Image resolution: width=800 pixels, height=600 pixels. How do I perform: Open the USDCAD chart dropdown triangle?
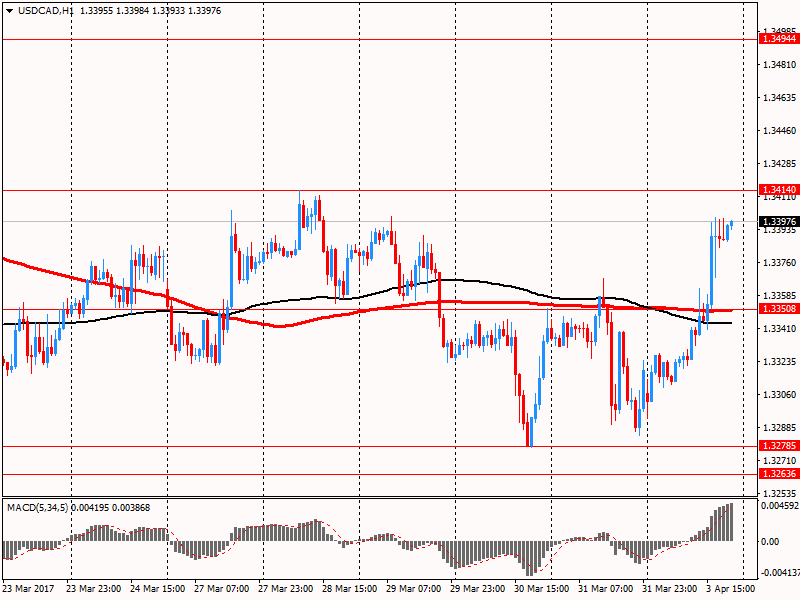10,11
